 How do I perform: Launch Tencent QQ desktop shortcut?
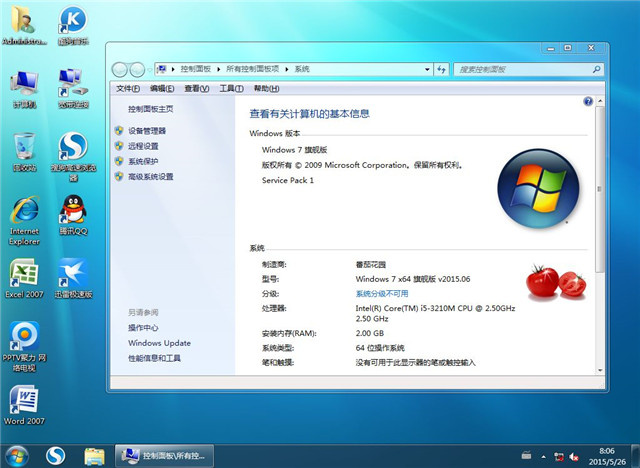tap(73, 215)
